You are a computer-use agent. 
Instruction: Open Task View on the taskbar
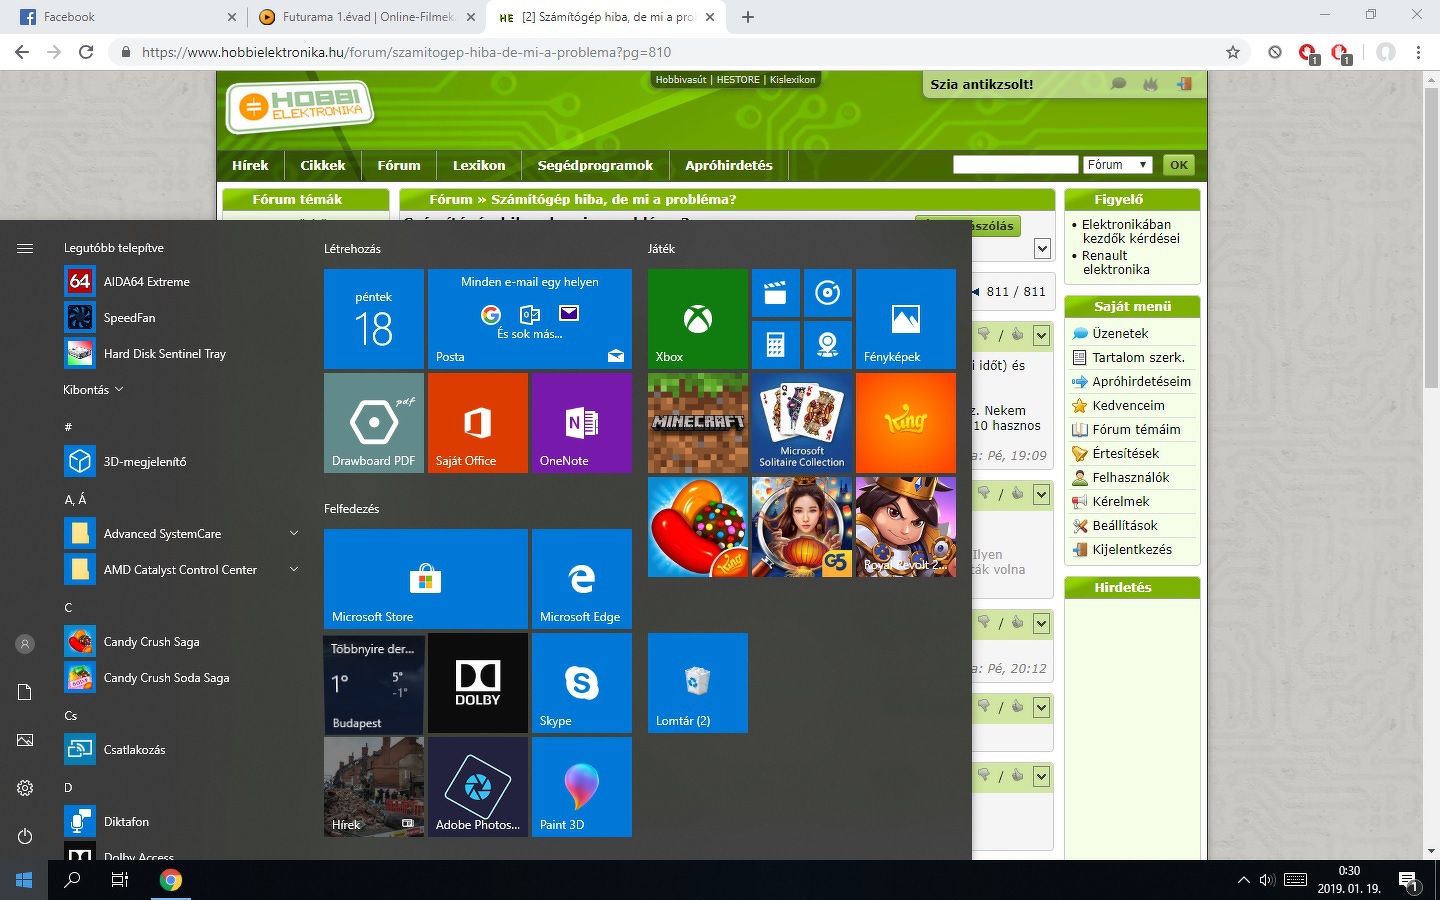click(x=120, y=880)
